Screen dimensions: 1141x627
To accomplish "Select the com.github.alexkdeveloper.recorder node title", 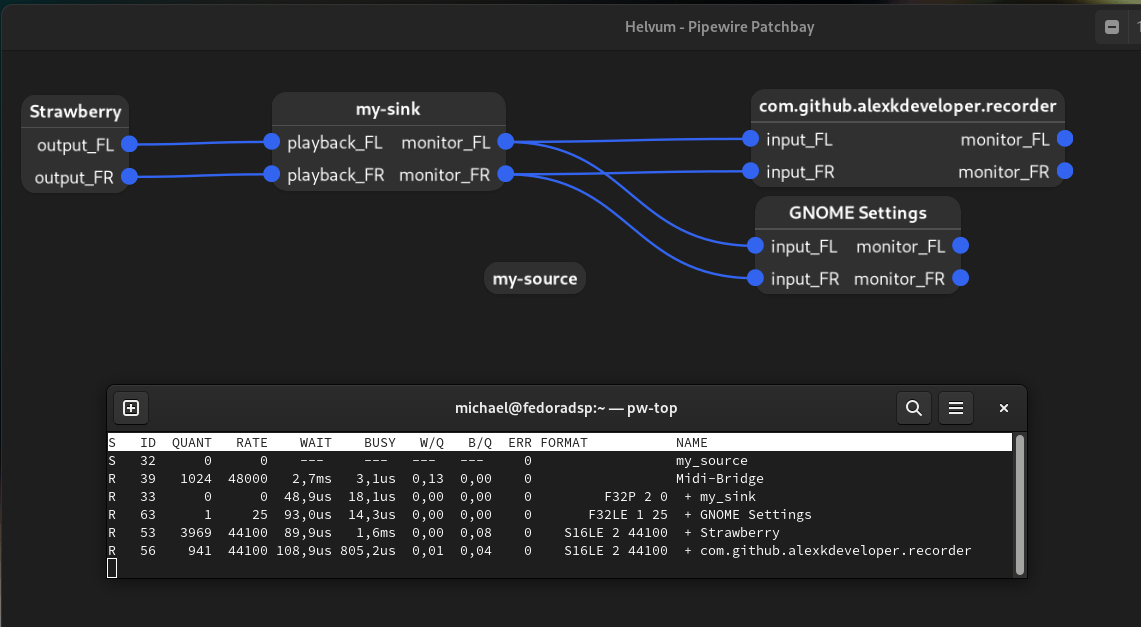I will coord(907,106).
